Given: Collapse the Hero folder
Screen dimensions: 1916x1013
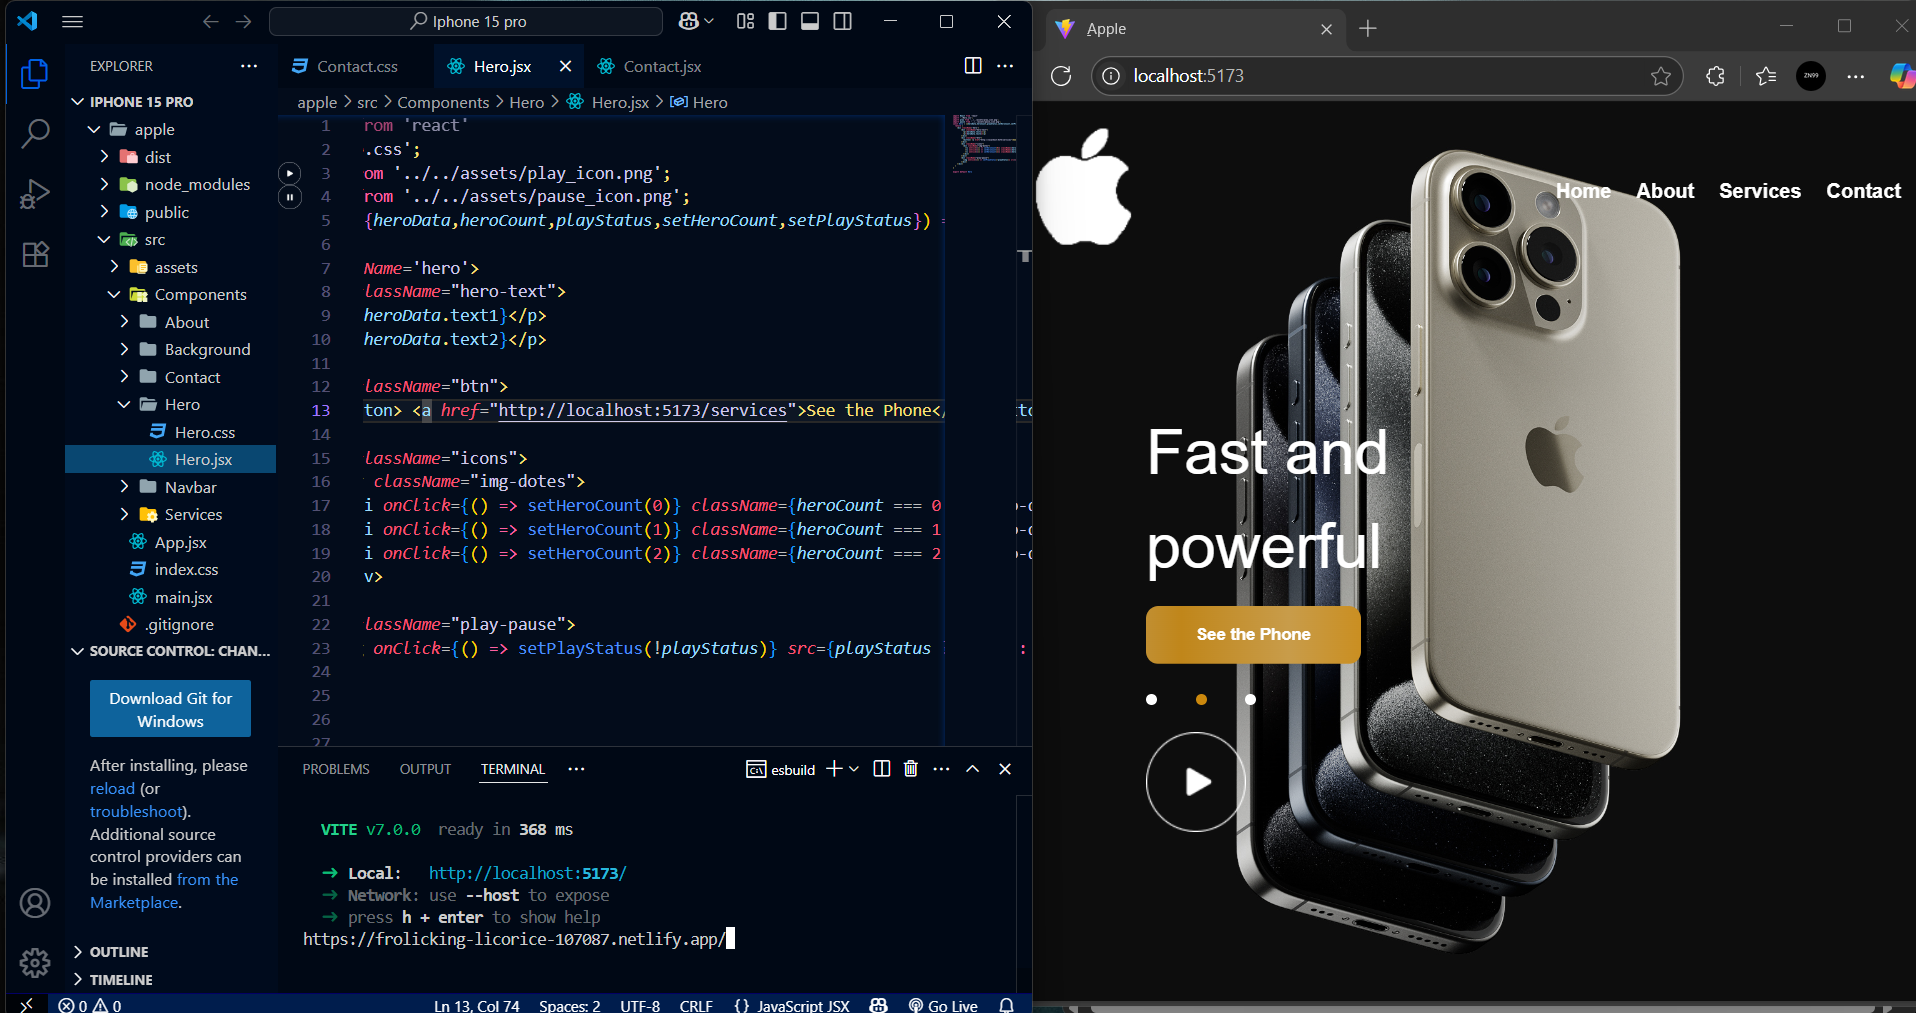Looking at the screenshot, I should [182, 404].
